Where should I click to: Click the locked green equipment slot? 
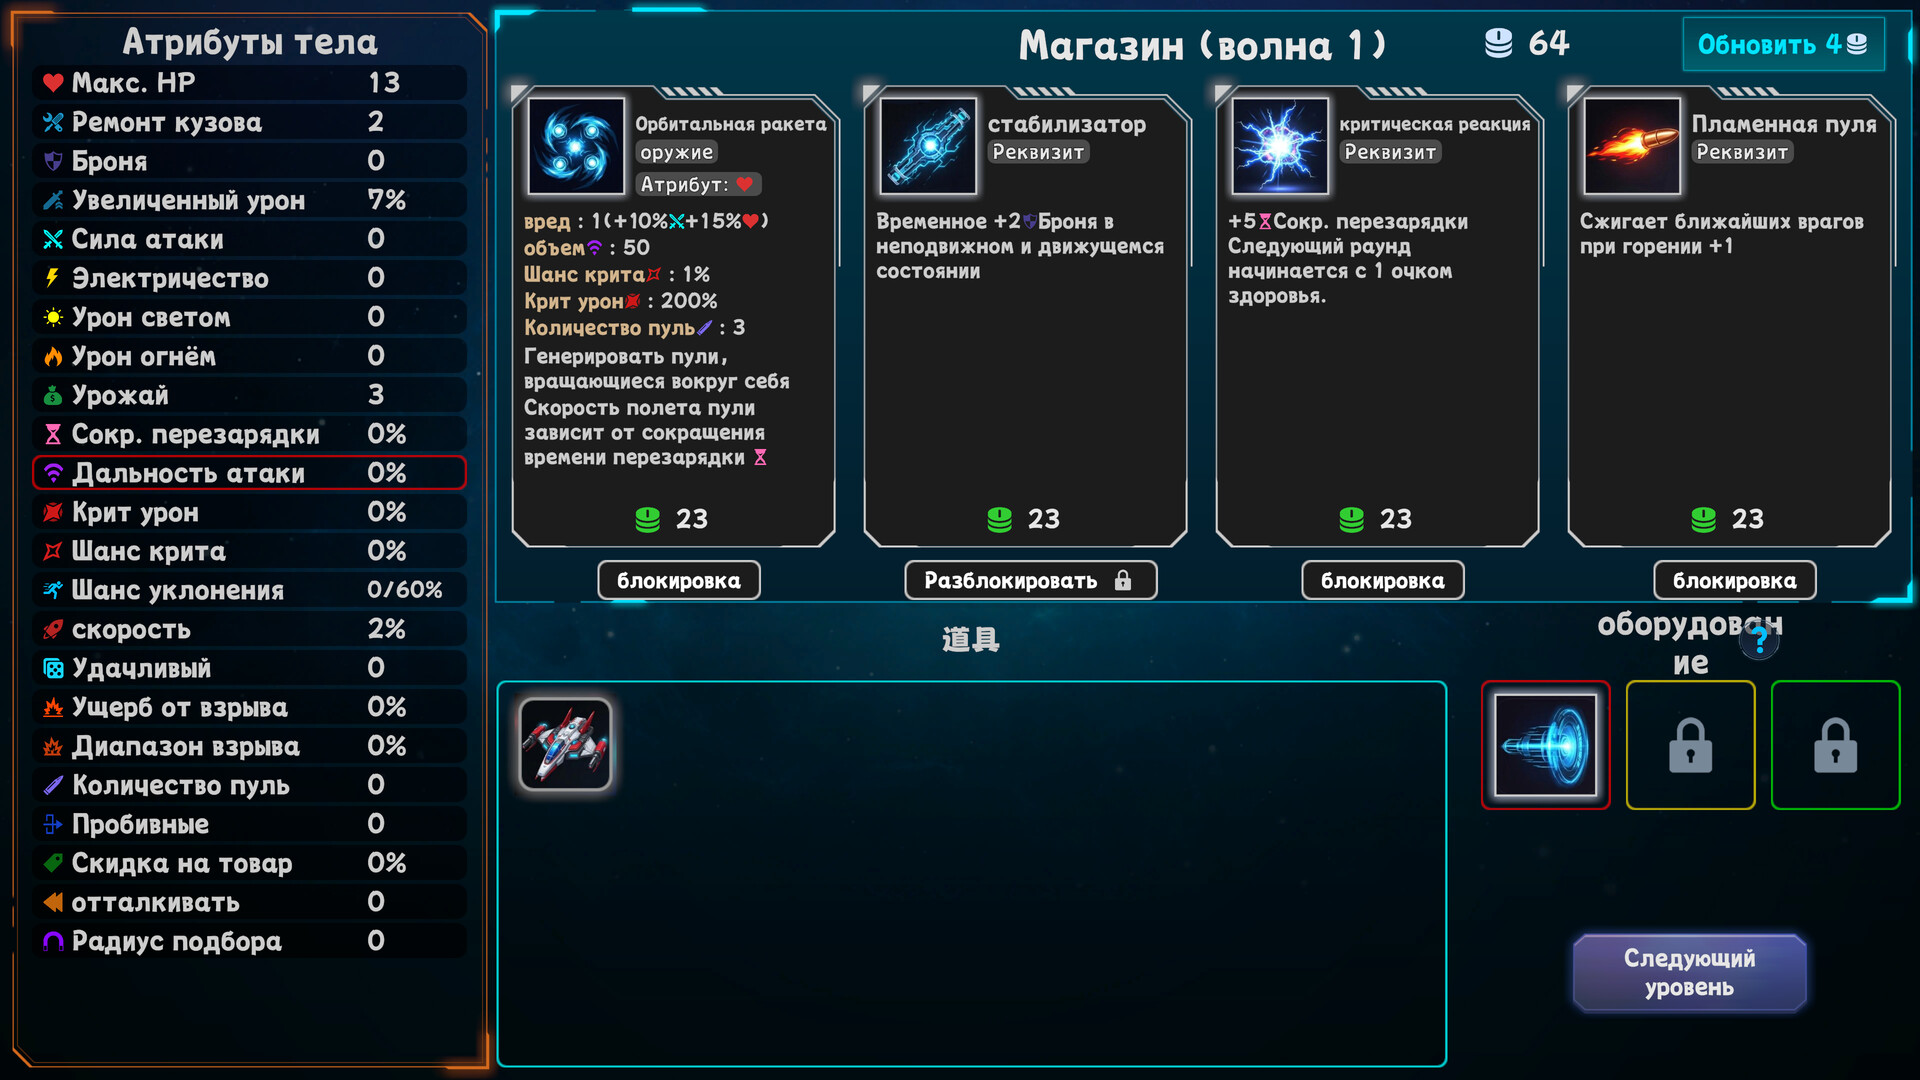1835,745
